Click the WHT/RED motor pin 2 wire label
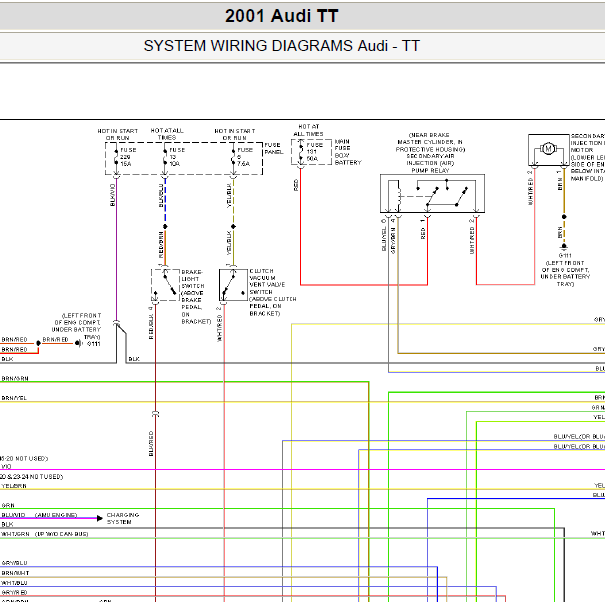 pos(531,191)
